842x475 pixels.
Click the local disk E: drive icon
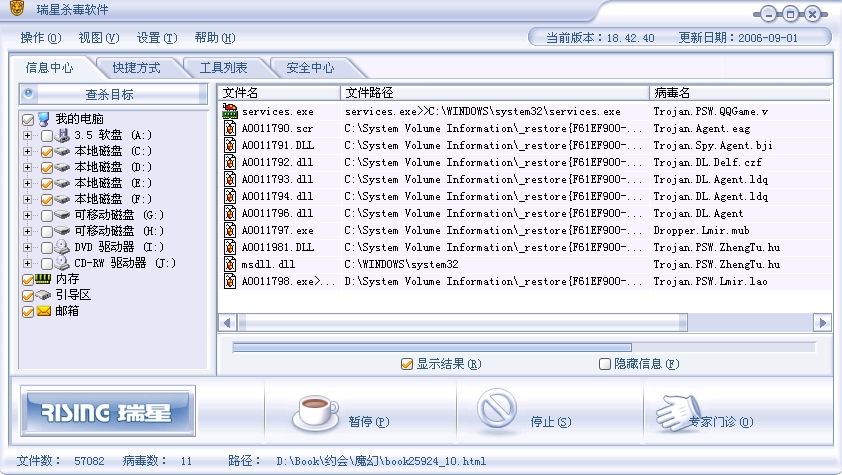click(62, 183)
